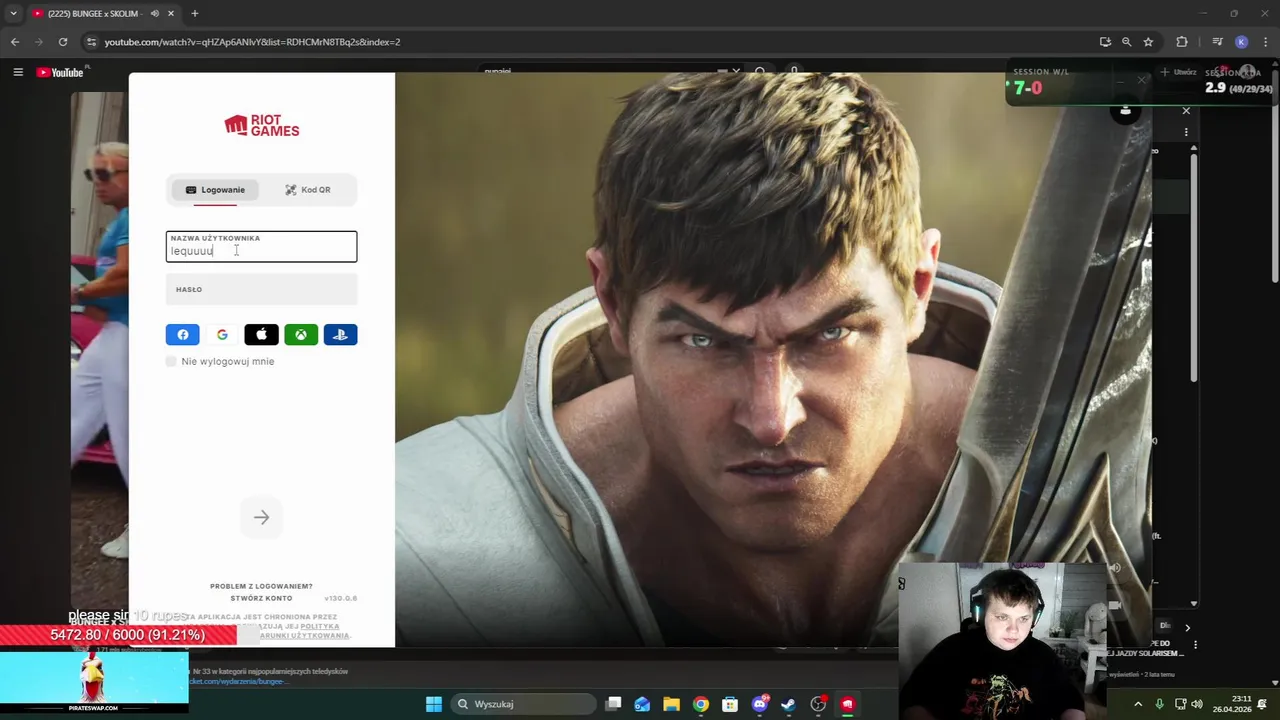1280x720 pixels.
Task: Open the Riot Client taskbar icon
Action: [847, 704]
